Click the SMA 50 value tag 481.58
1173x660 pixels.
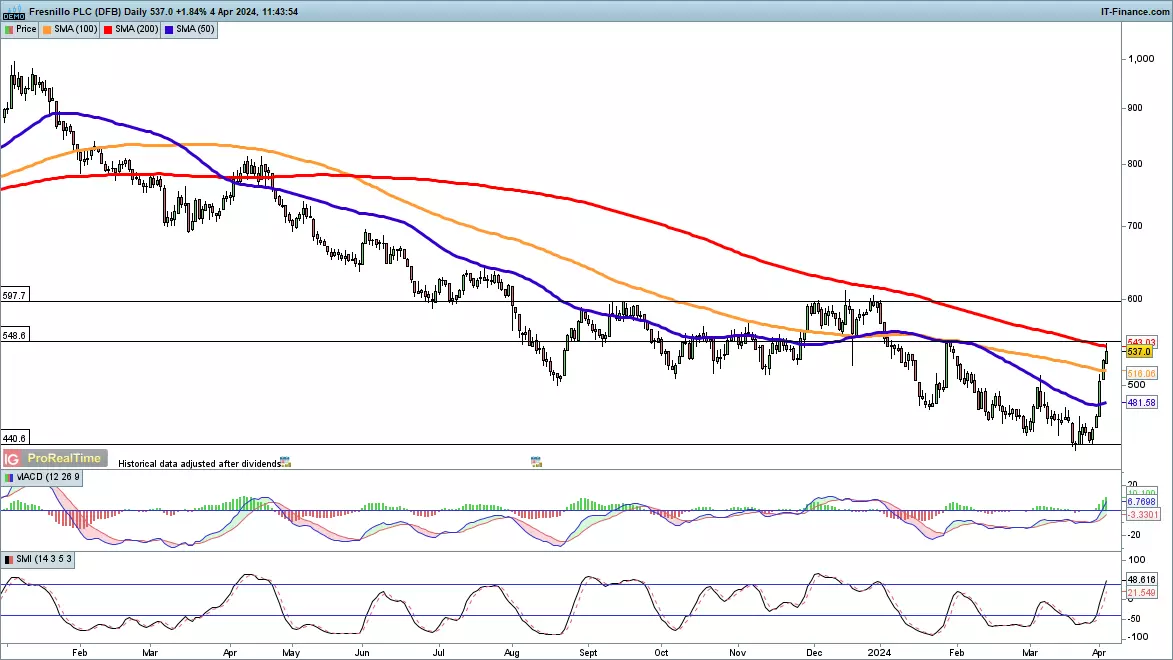[1142, 403]
